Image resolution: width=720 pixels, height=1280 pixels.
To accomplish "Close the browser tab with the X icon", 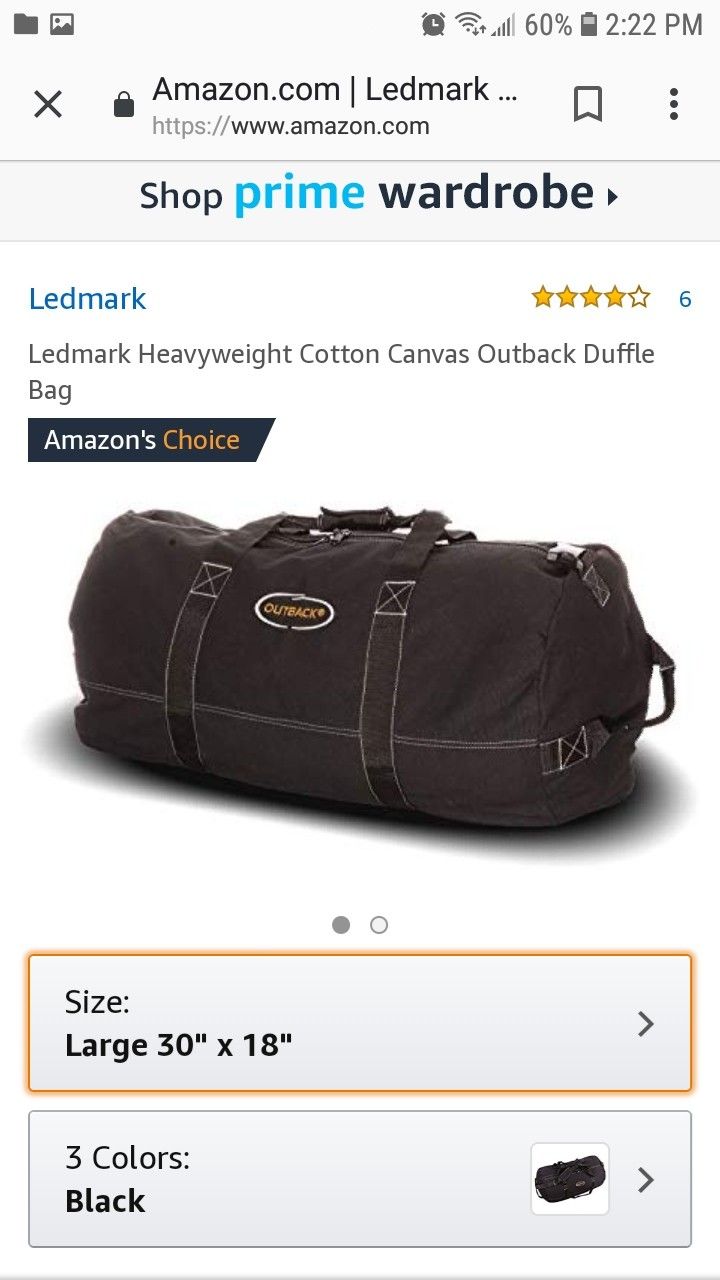I will pyautogui.click(x=48, y=104).
